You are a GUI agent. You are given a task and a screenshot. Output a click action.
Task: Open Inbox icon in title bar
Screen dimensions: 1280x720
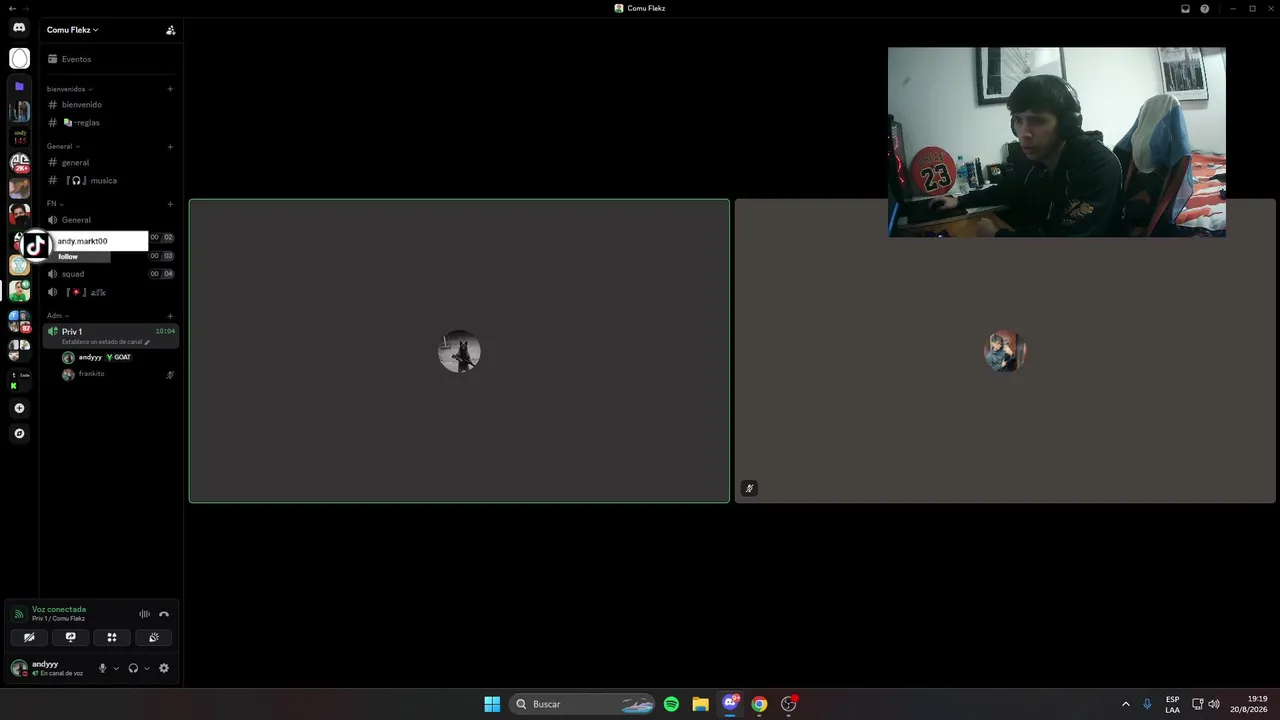[x=1185, y=8]
